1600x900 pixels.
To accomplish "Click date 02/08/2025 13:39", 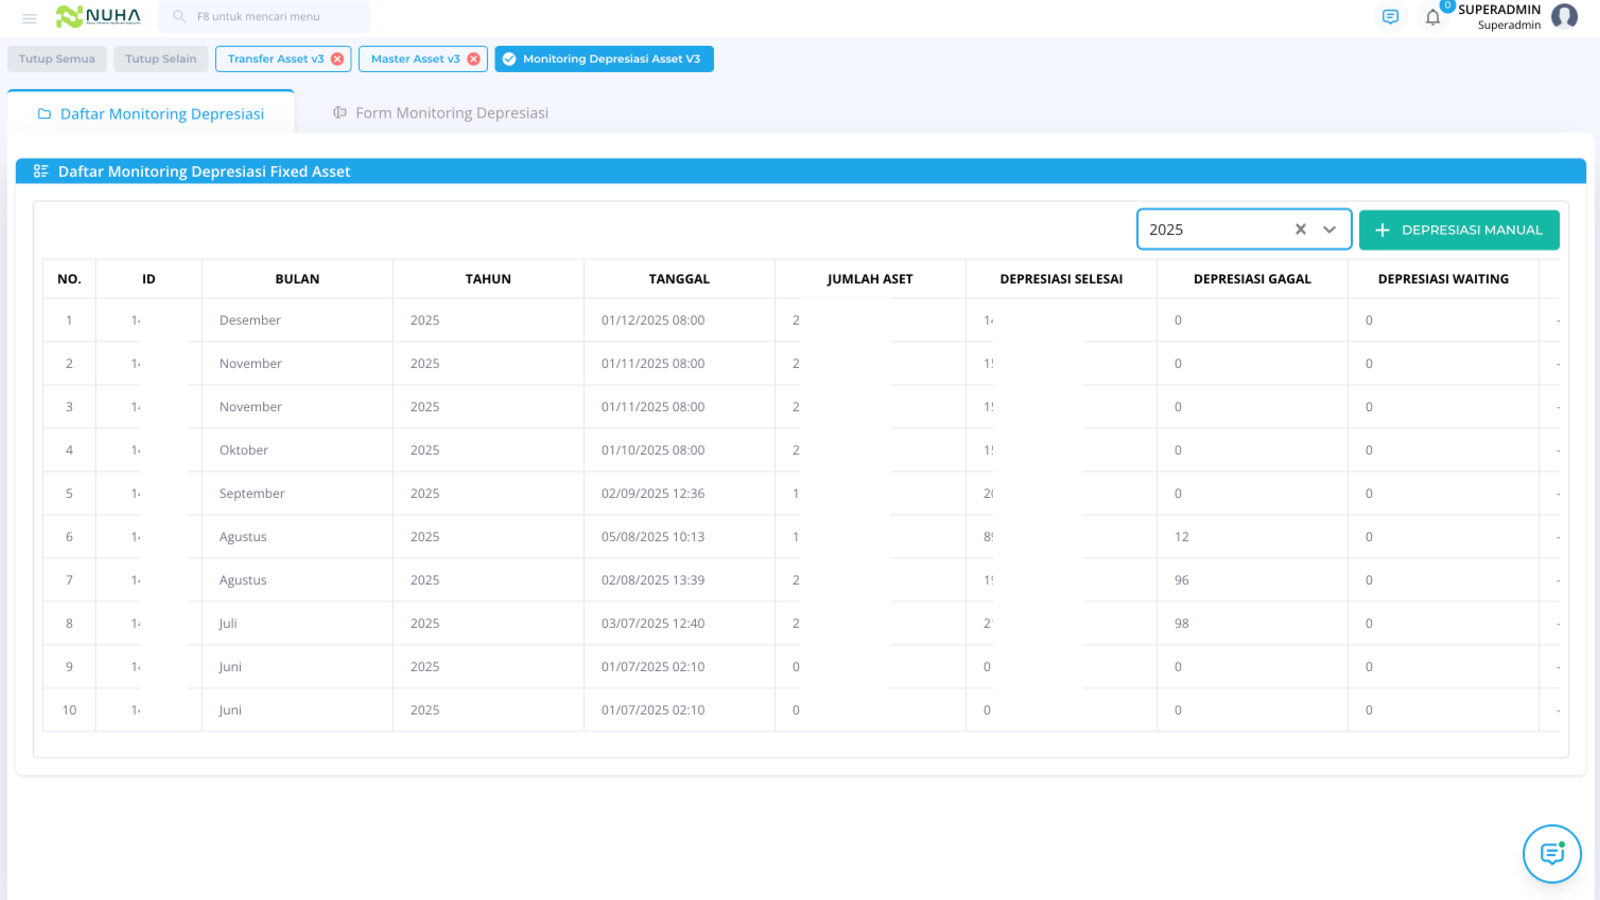I will pyautogui.click(x=653, y=580).
